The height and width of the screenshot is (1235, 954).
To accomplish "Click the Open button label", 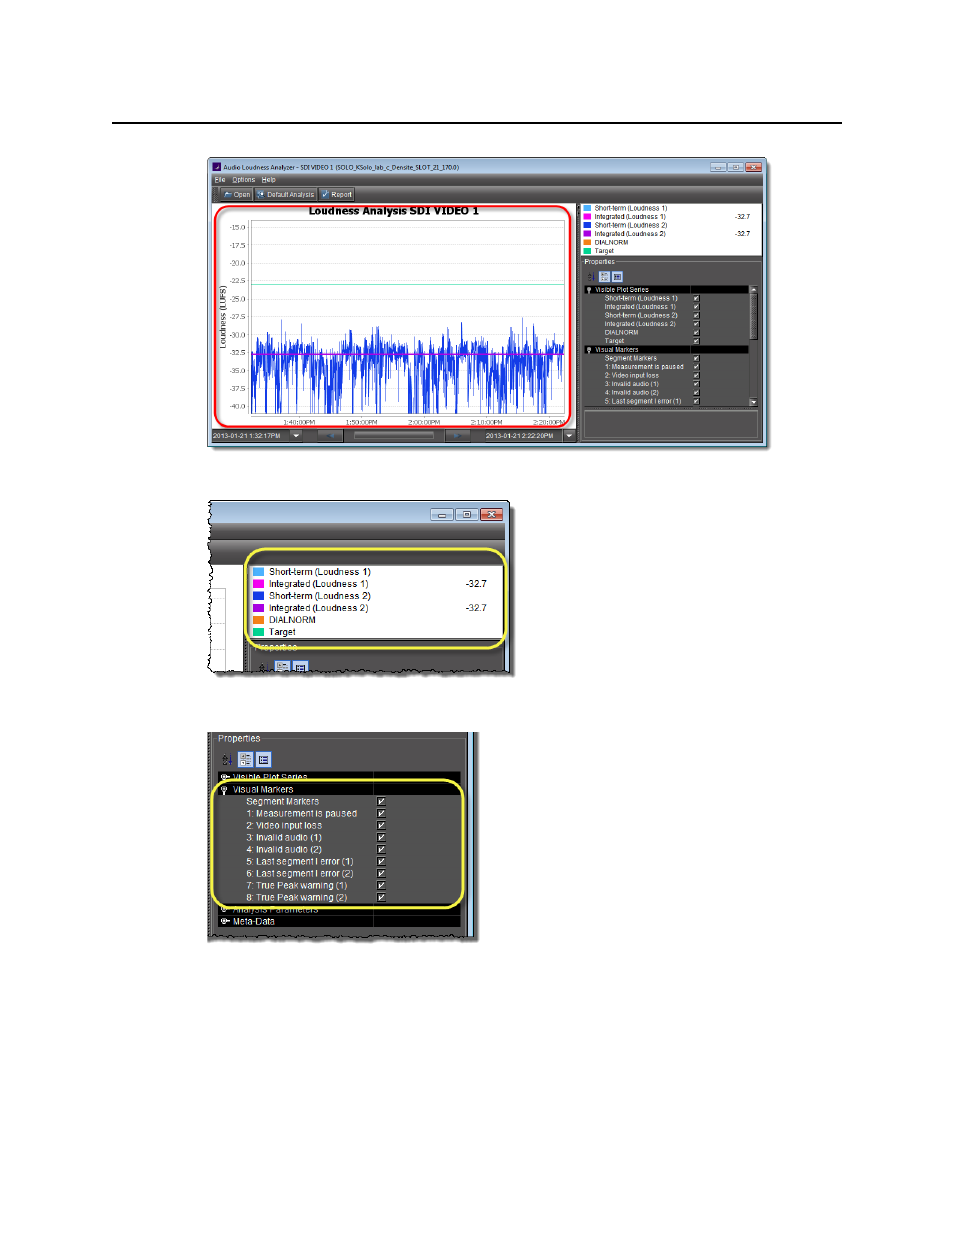I will click(242, 195).
